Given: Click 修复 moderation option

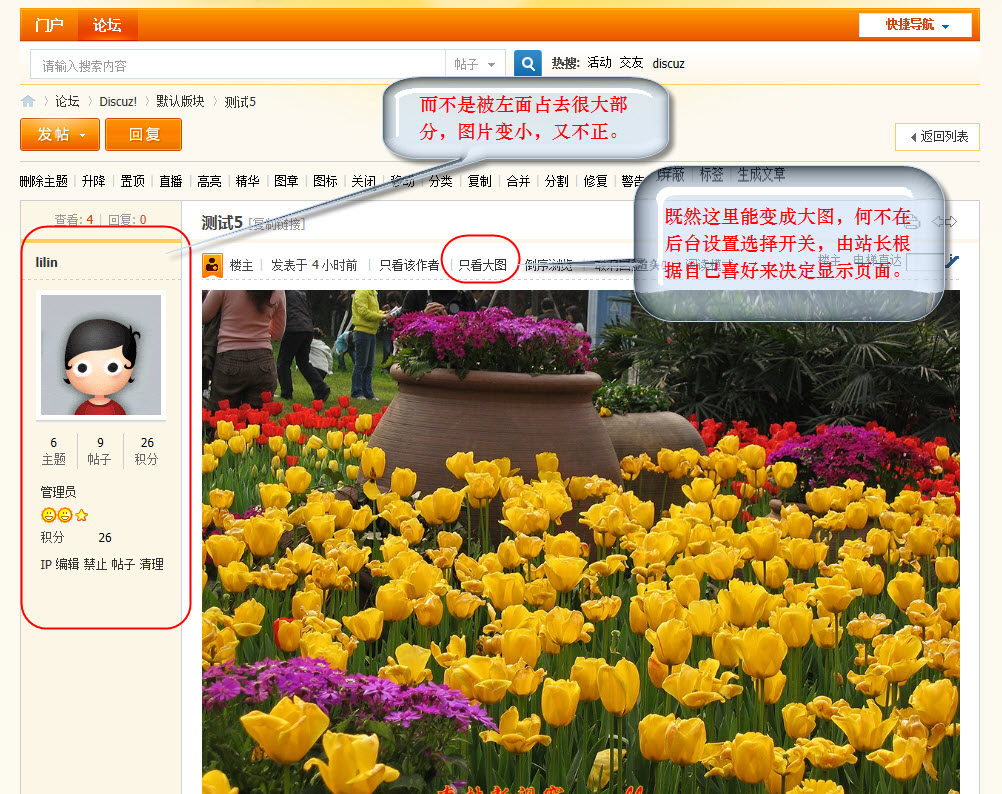Looking at the screenshot, I should coord(595,181).
